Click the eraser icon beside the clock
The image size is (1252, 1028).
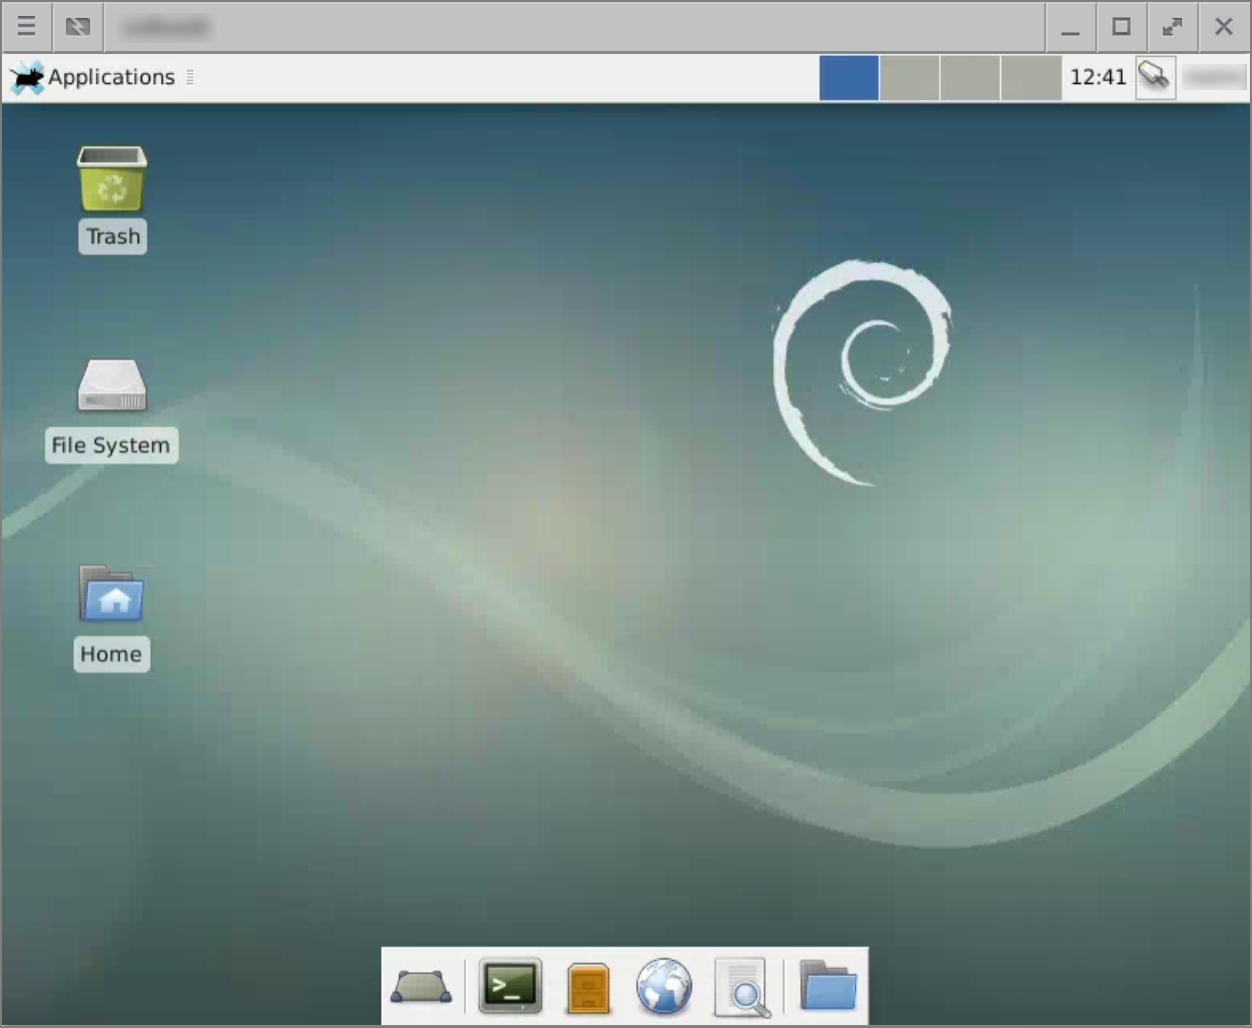point(1155,77)
